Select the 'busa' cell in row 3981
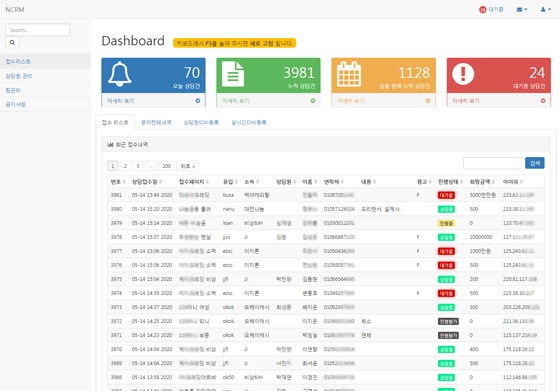The width and height of the screenshot is (560, 391). (x=228, y=195)
